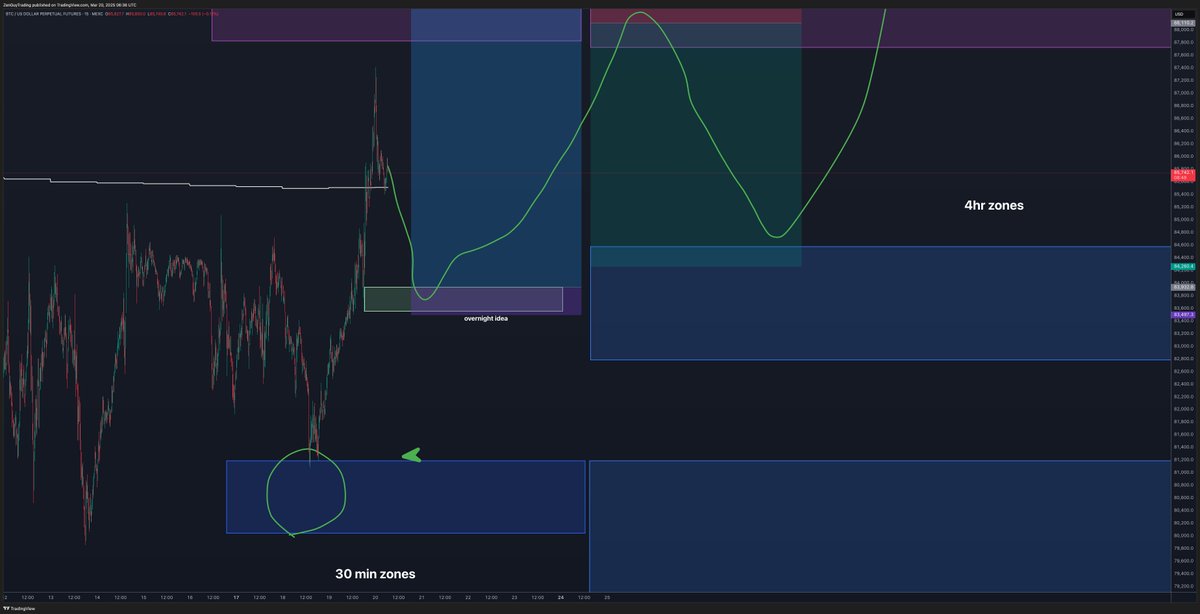Click the green 84,250.4 price tag
1200x614 pixels.
[x=1182, y=267]
